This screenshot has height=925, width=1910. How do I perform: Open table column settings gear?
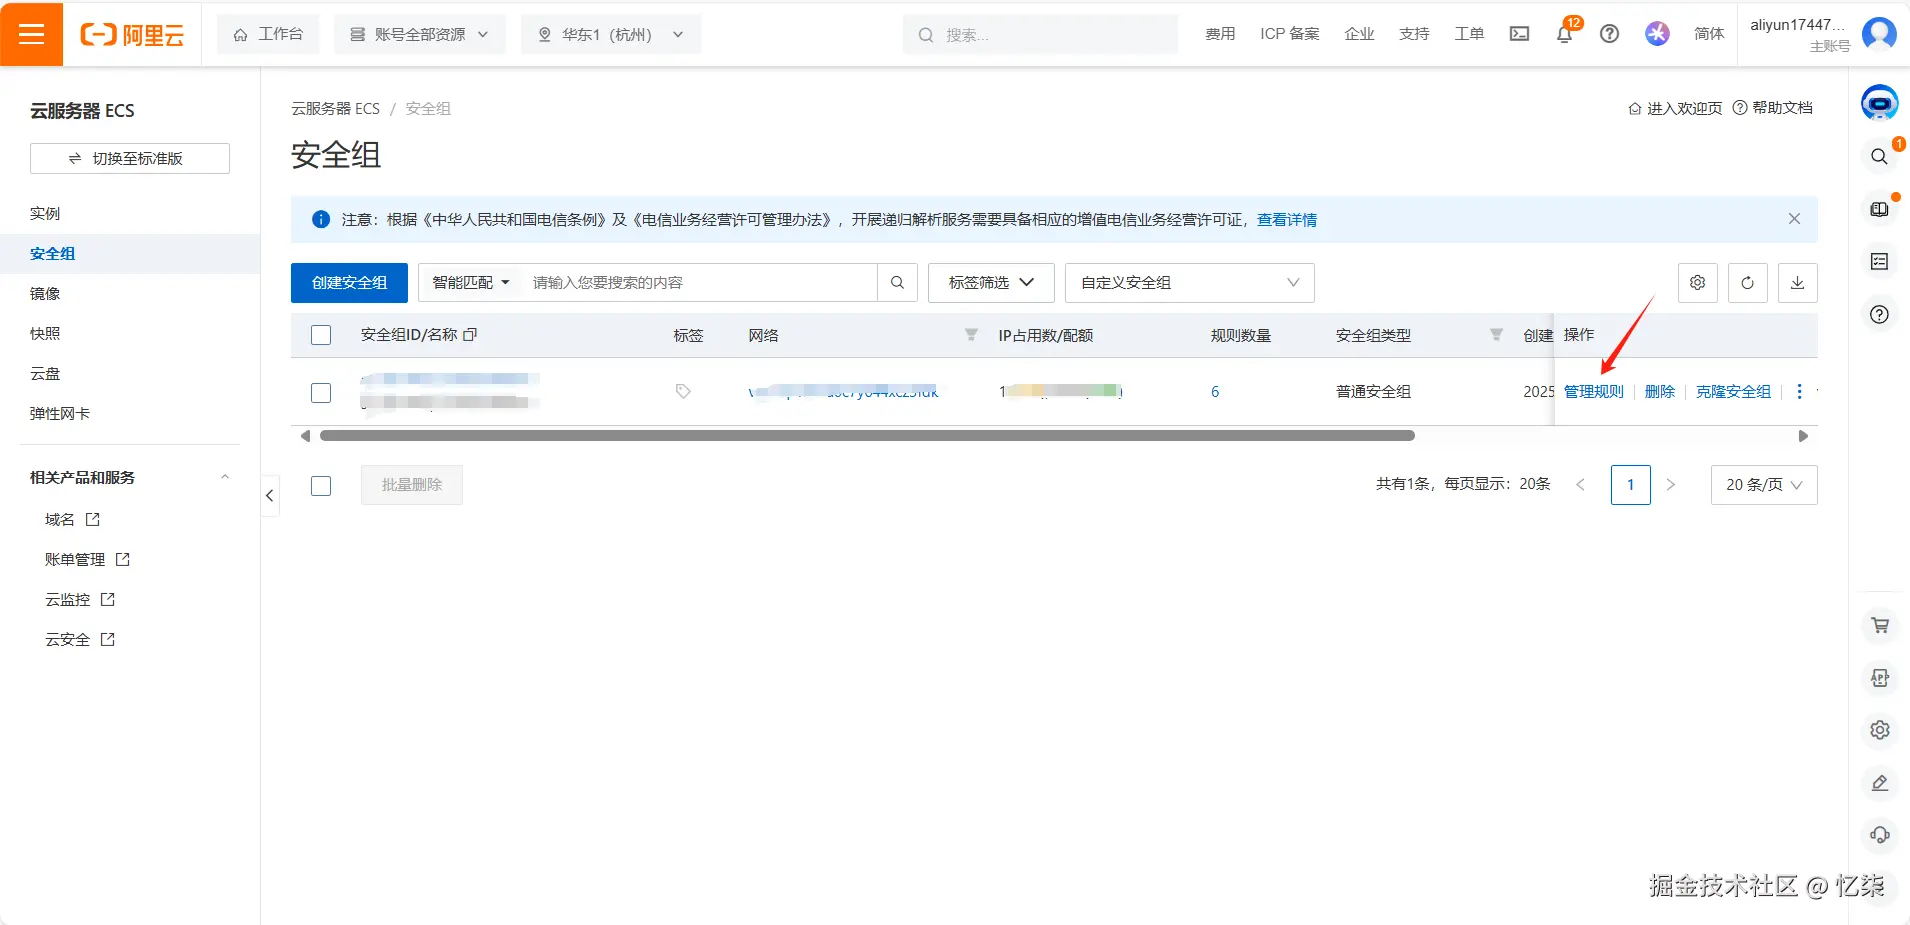coord(1697,283)
